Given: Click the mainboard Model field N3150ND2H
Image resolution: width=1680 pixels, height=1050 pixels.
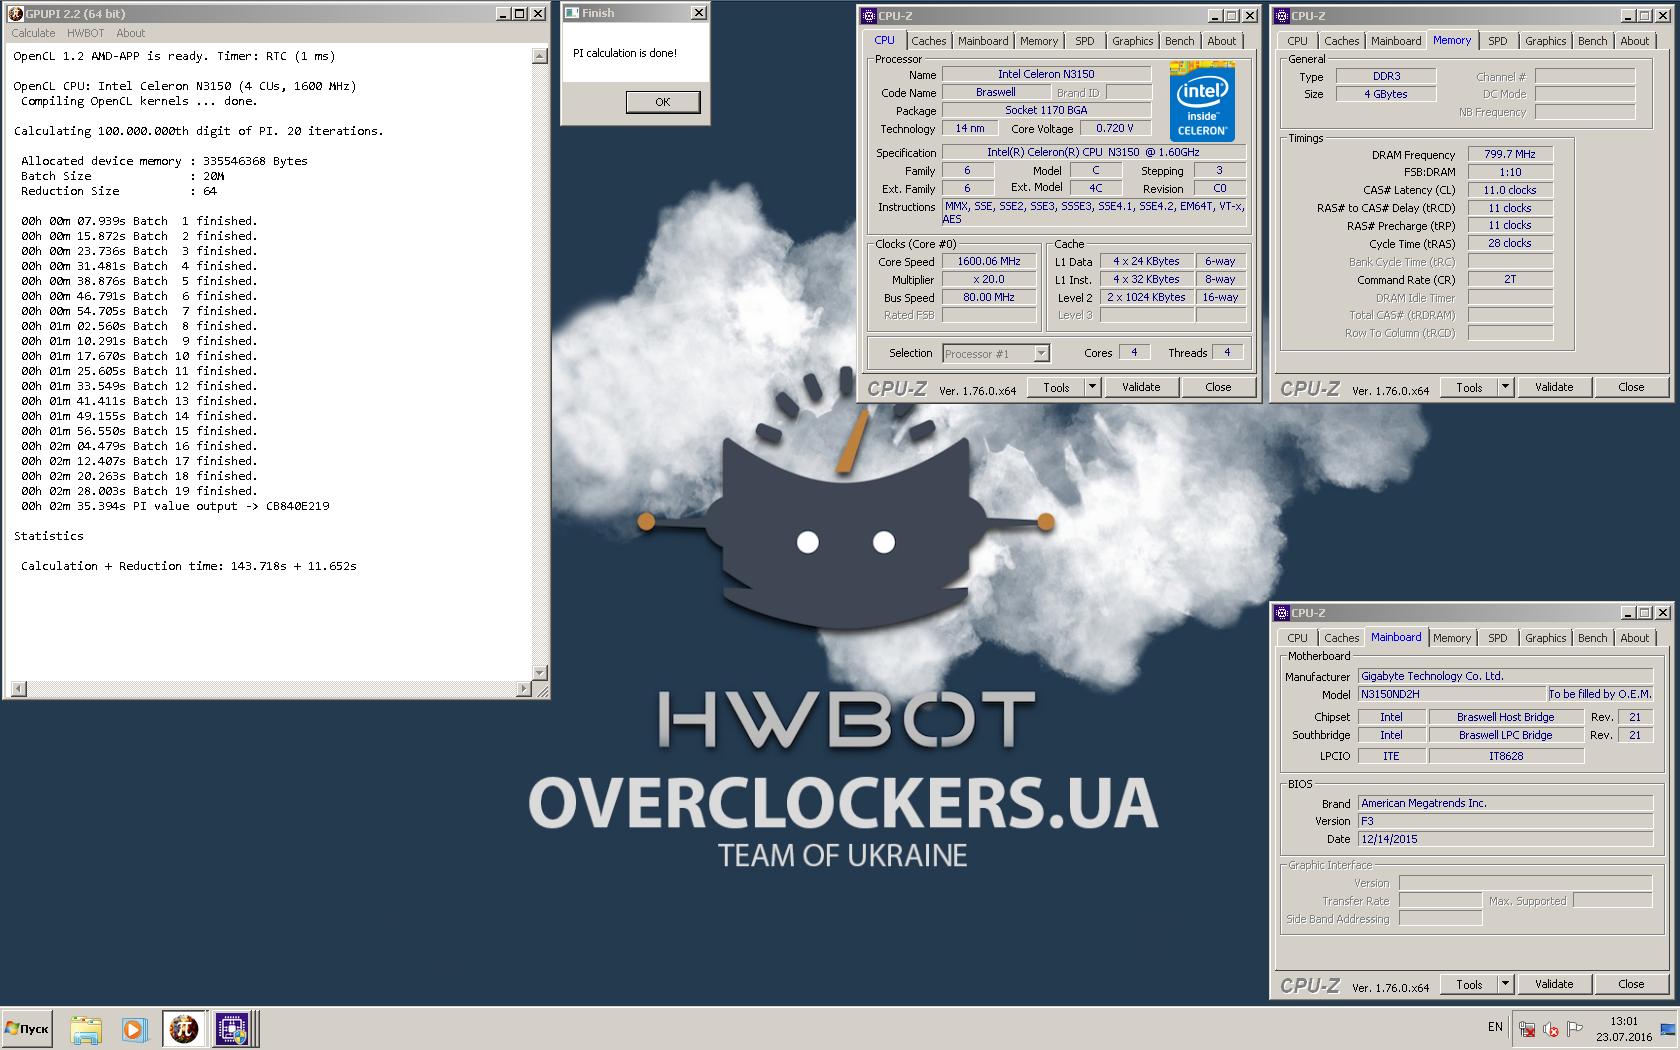Looking at the screenshot, I should 1451,694.
